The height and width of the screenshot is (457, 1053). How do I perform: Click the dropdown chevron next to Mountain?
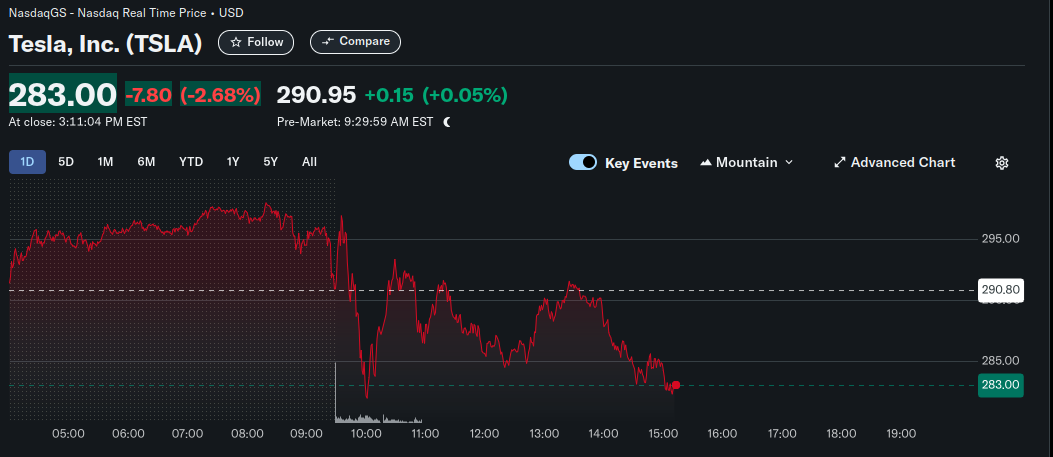pos(789,162)
